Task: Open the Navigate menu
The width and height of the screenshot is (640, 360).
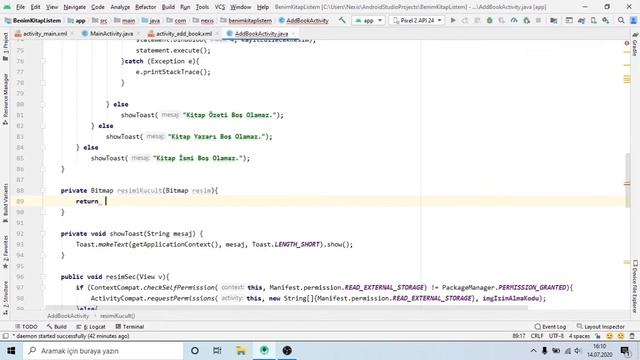Action: (x=75, y=7)
